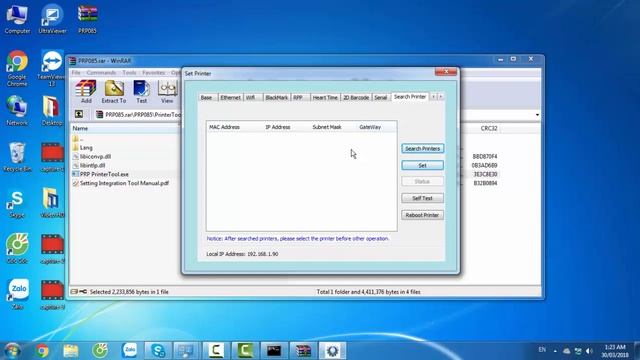The image size is (640, 360).
Task: Open the WinRAR File menu
Action: [76, 73]
